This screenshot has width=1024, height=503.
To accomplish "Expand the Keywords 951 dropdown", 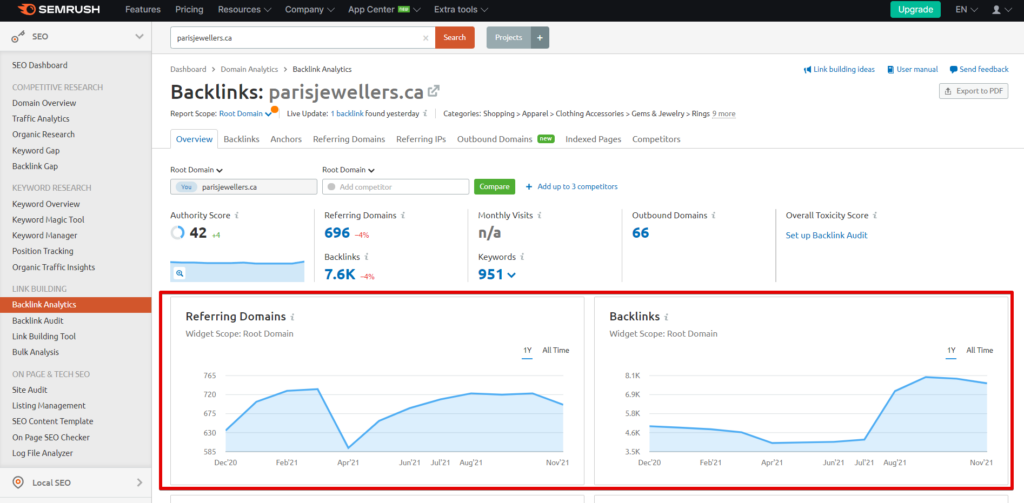I will 497,274.
